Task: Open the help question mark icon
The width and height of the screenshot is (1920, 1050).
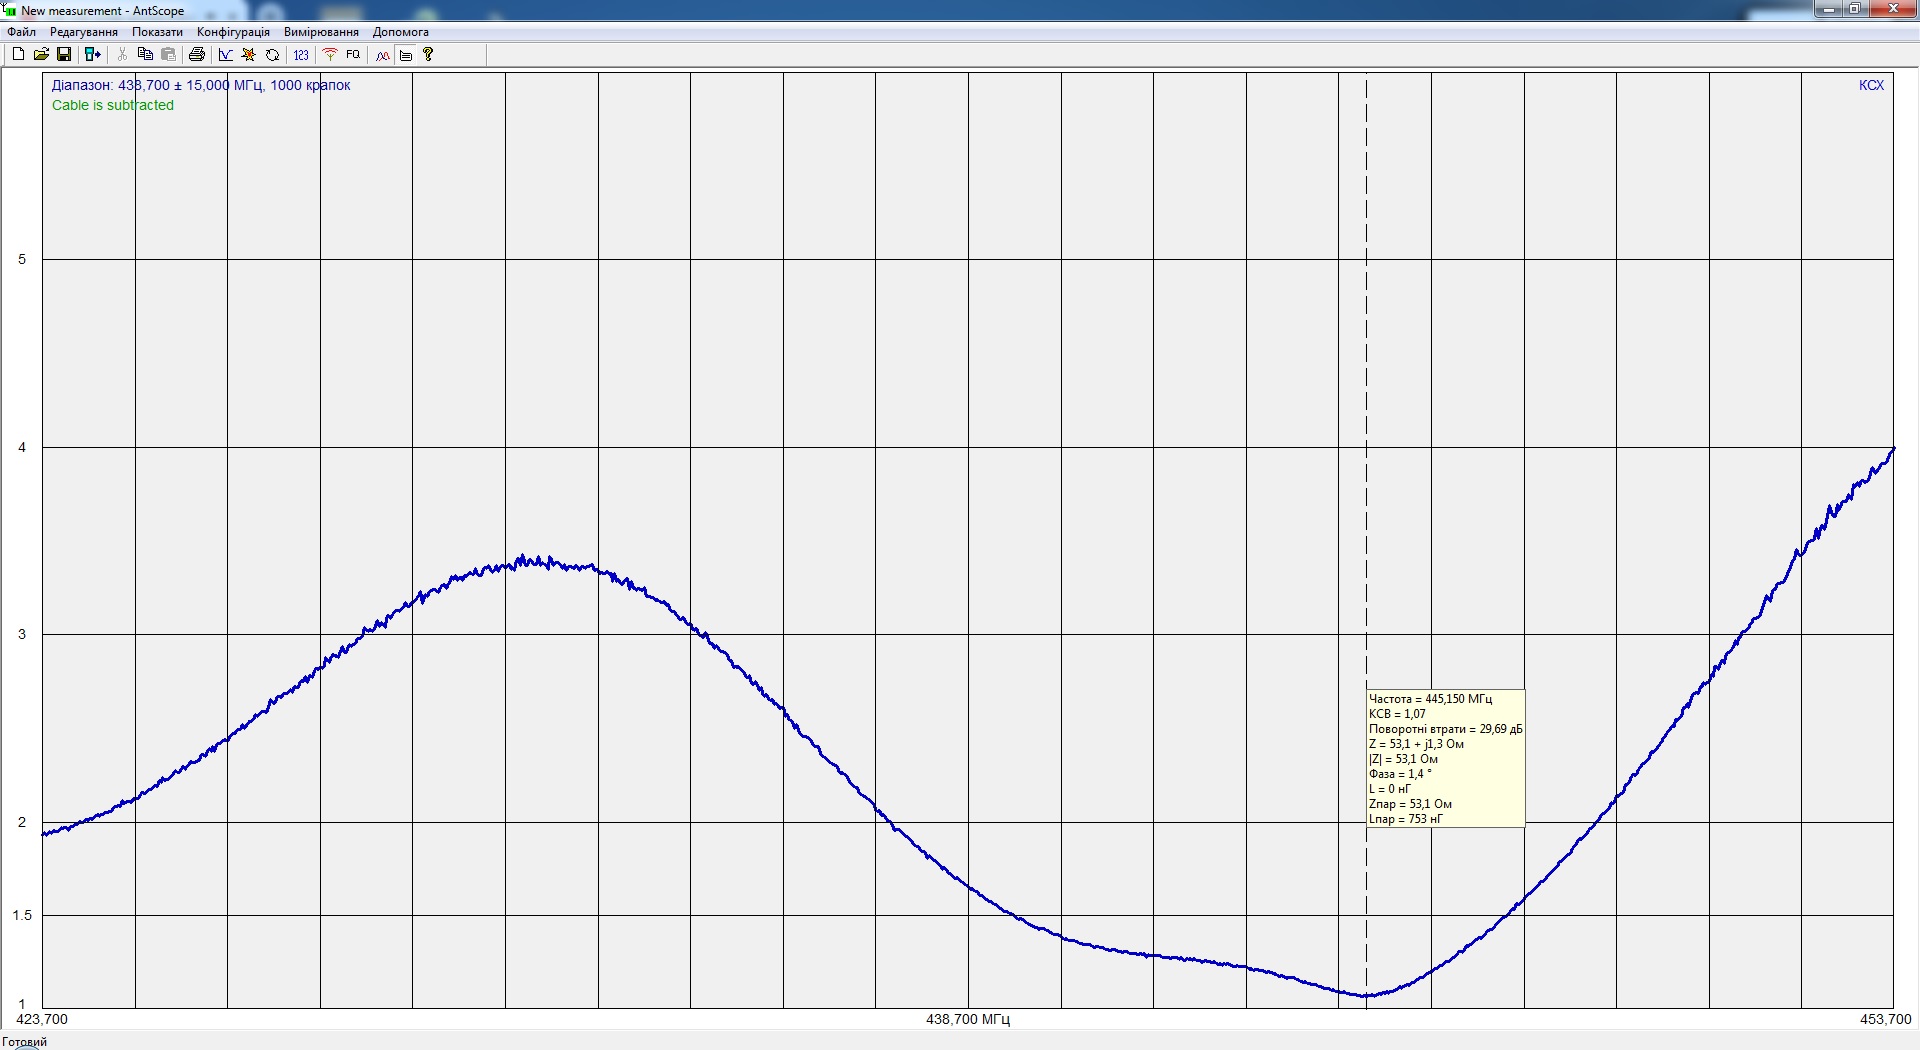Action: pos(428,55)
